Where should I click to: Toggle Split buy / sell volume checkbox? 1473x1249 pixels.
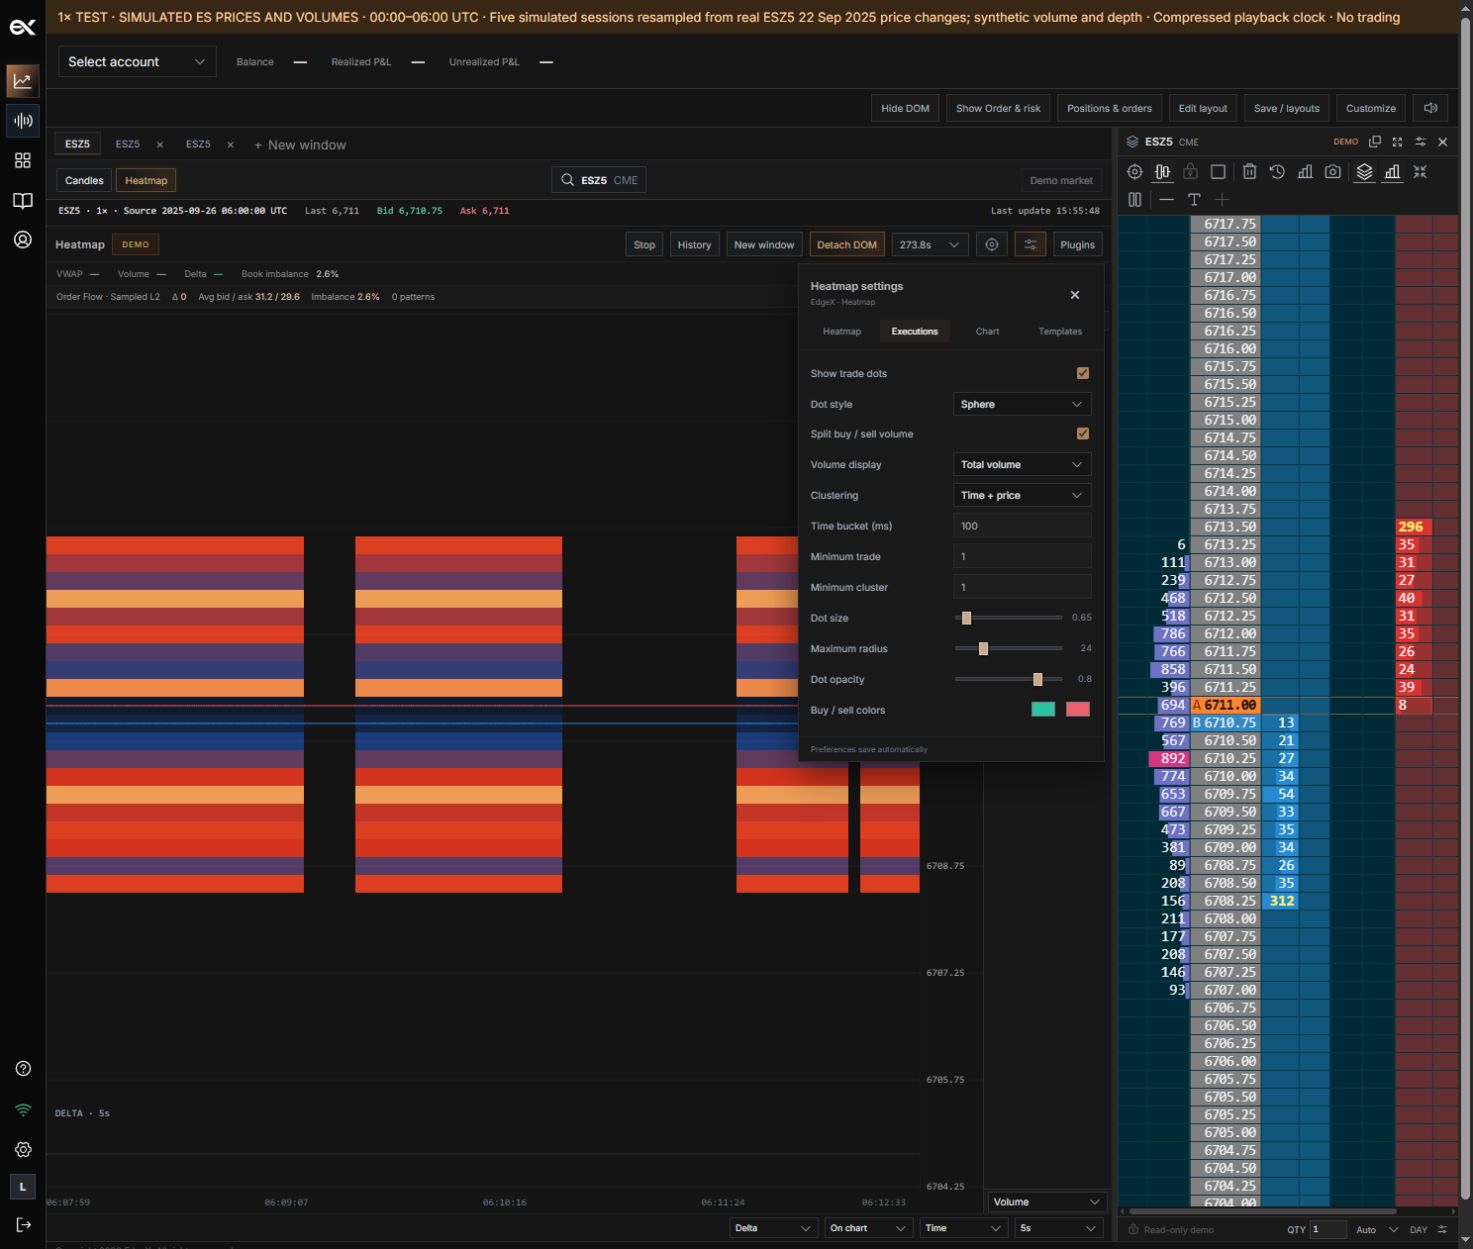tap(1082, 434)
